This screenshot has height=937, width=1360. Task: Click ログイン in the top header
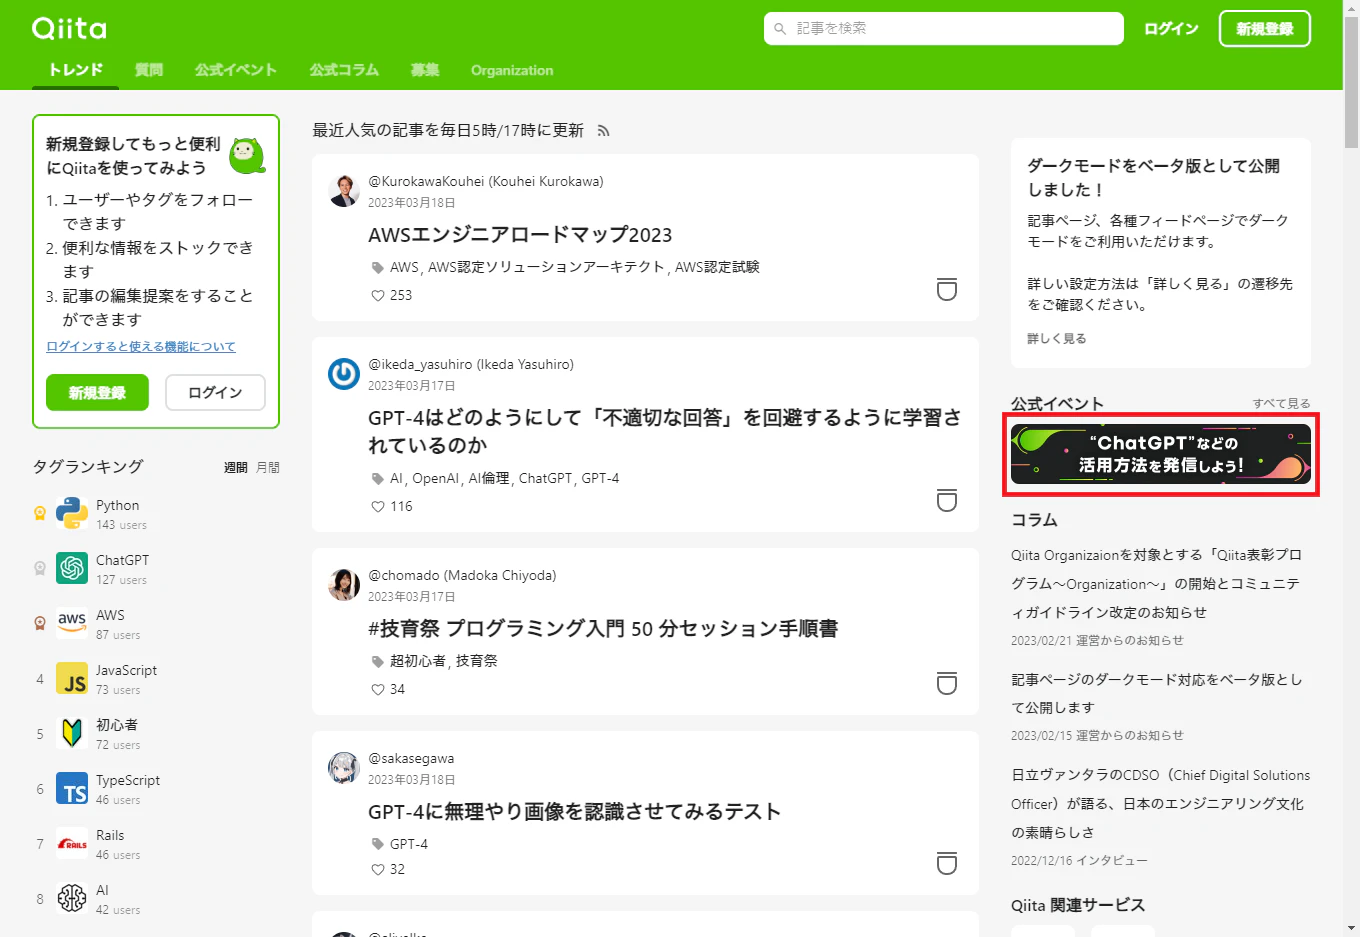1171,29
